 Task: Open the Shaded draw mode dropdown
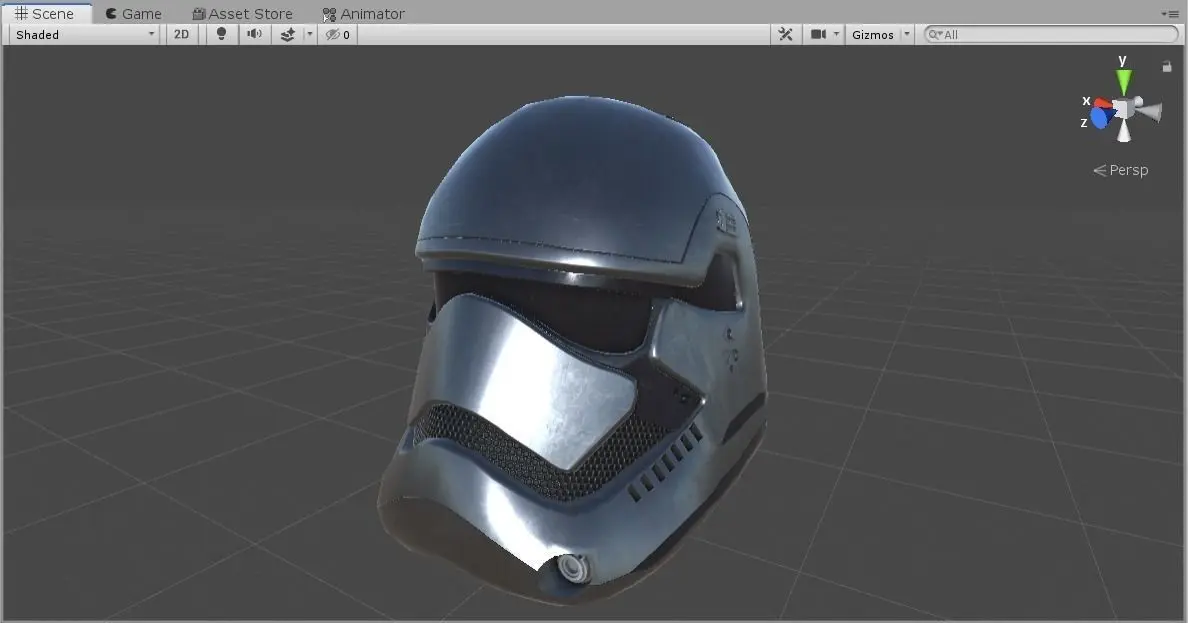[85, 34]
